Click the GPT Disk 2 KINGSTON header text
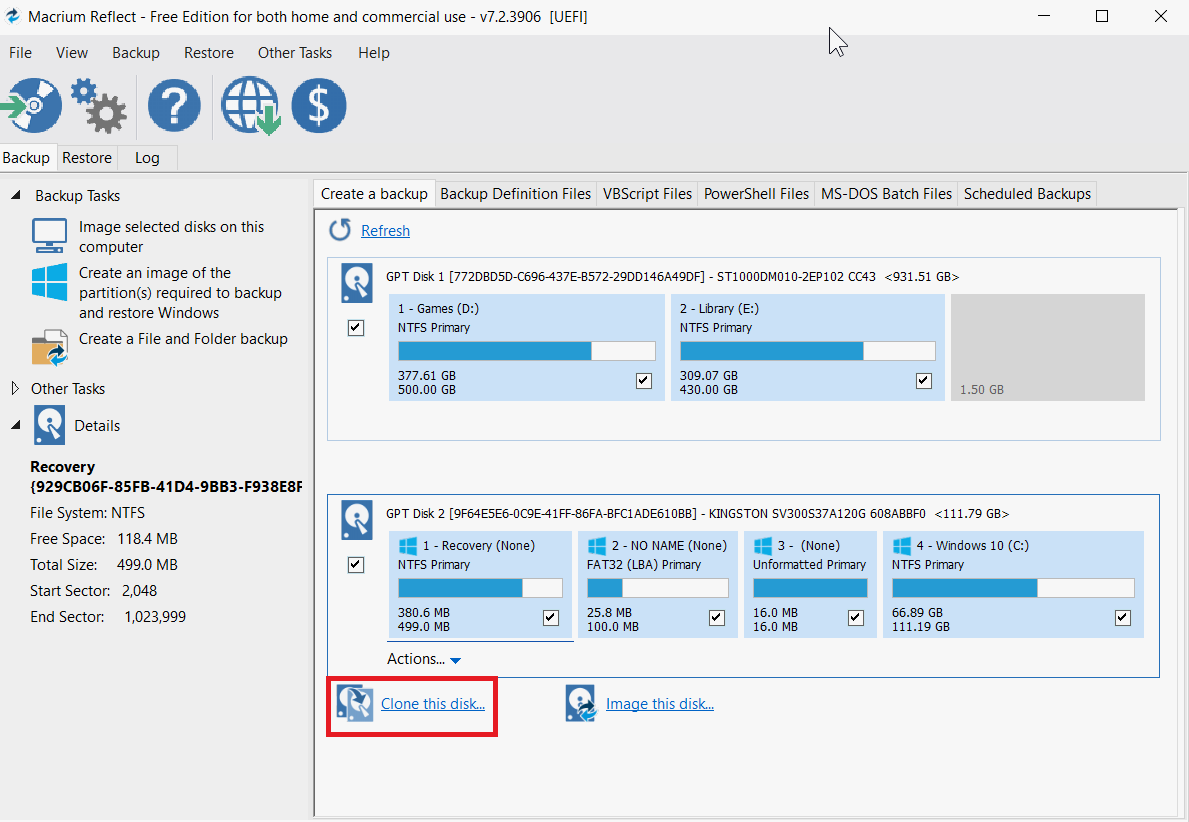Image resolution: width=1189 pixels, height=822 pixels. point(698,514)
